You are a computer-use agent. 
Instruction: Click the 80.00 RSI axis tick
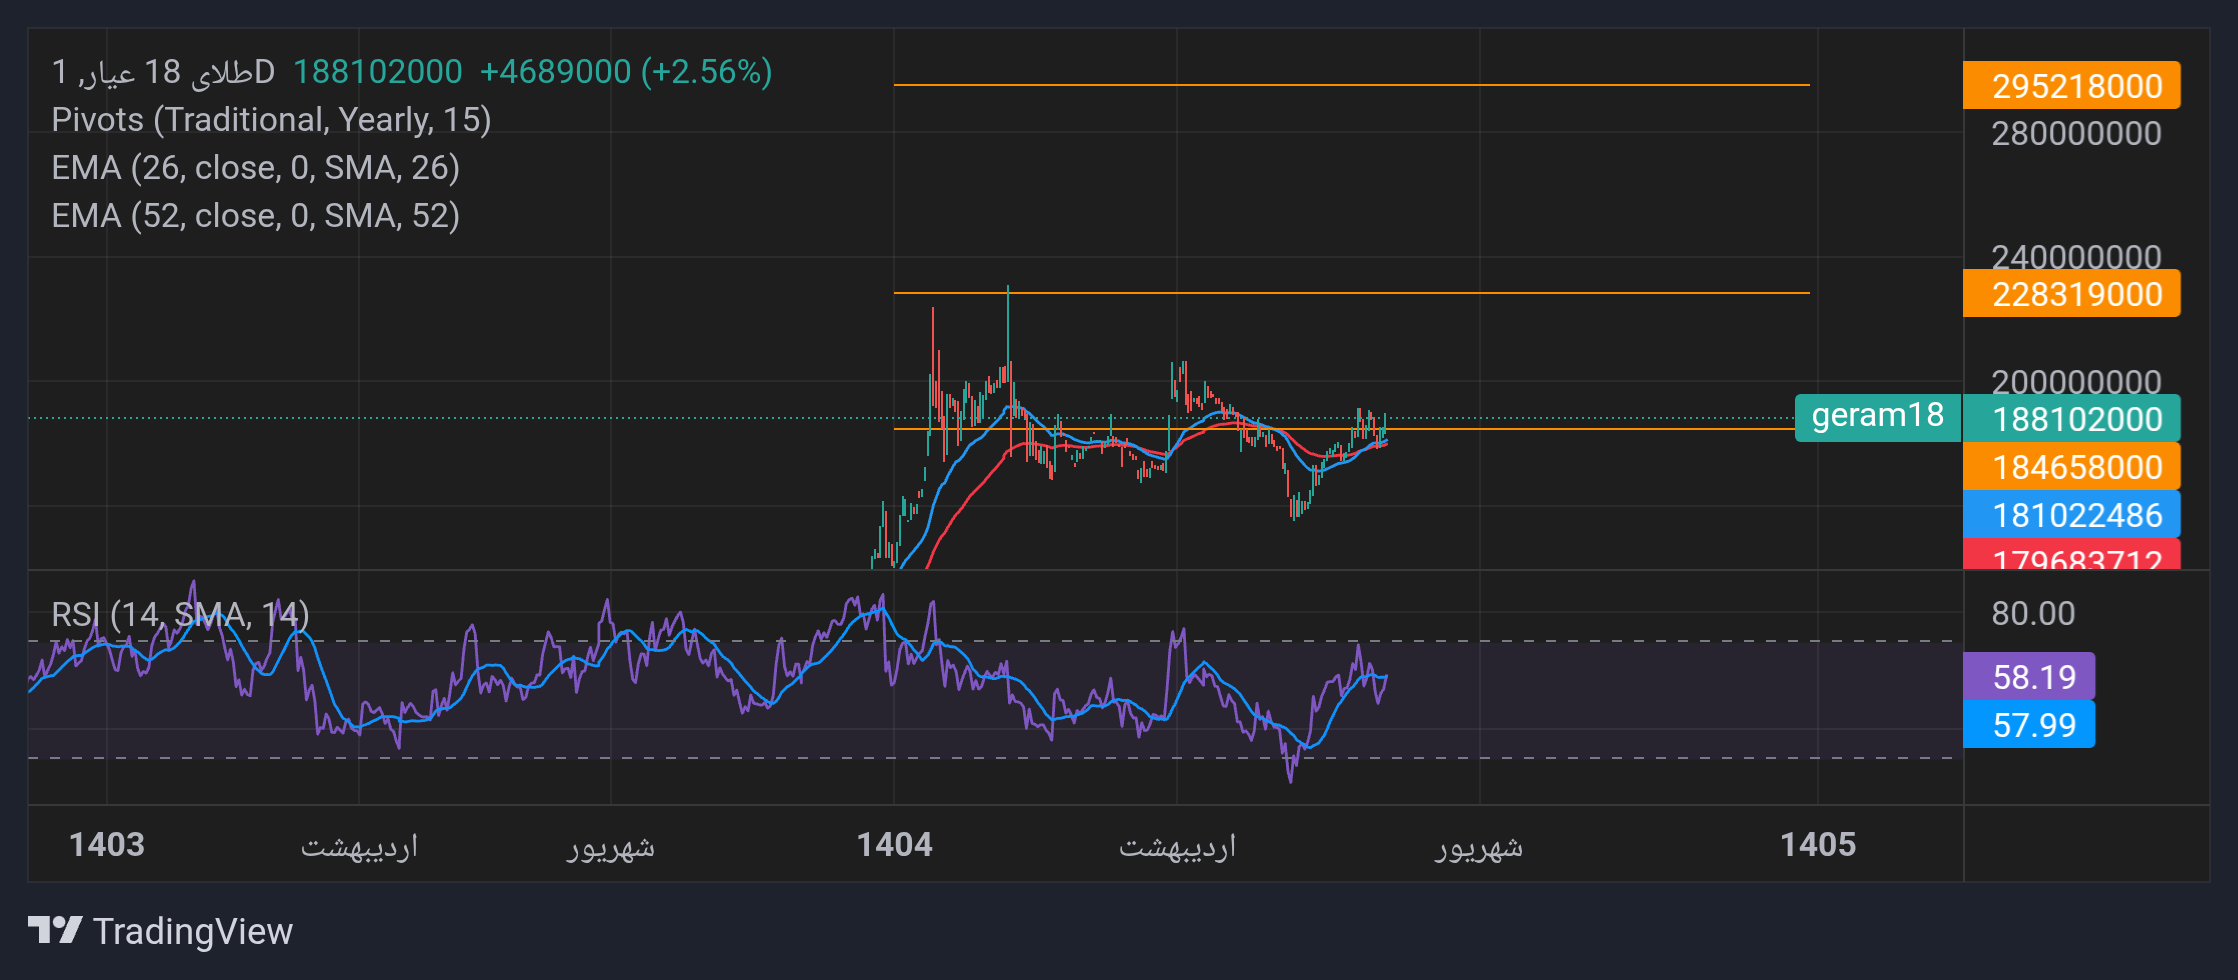pyautogui.click(x=2033, y=613)
